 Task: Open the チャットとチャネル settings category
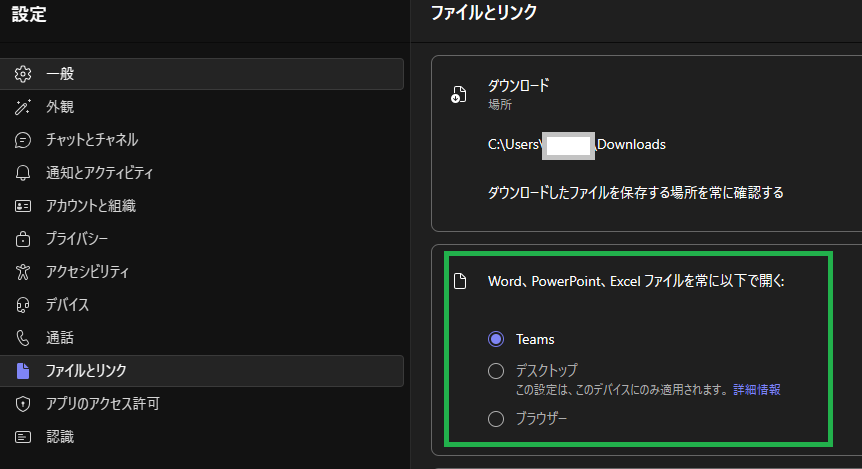pyautogui.click(x=202, y=140)
